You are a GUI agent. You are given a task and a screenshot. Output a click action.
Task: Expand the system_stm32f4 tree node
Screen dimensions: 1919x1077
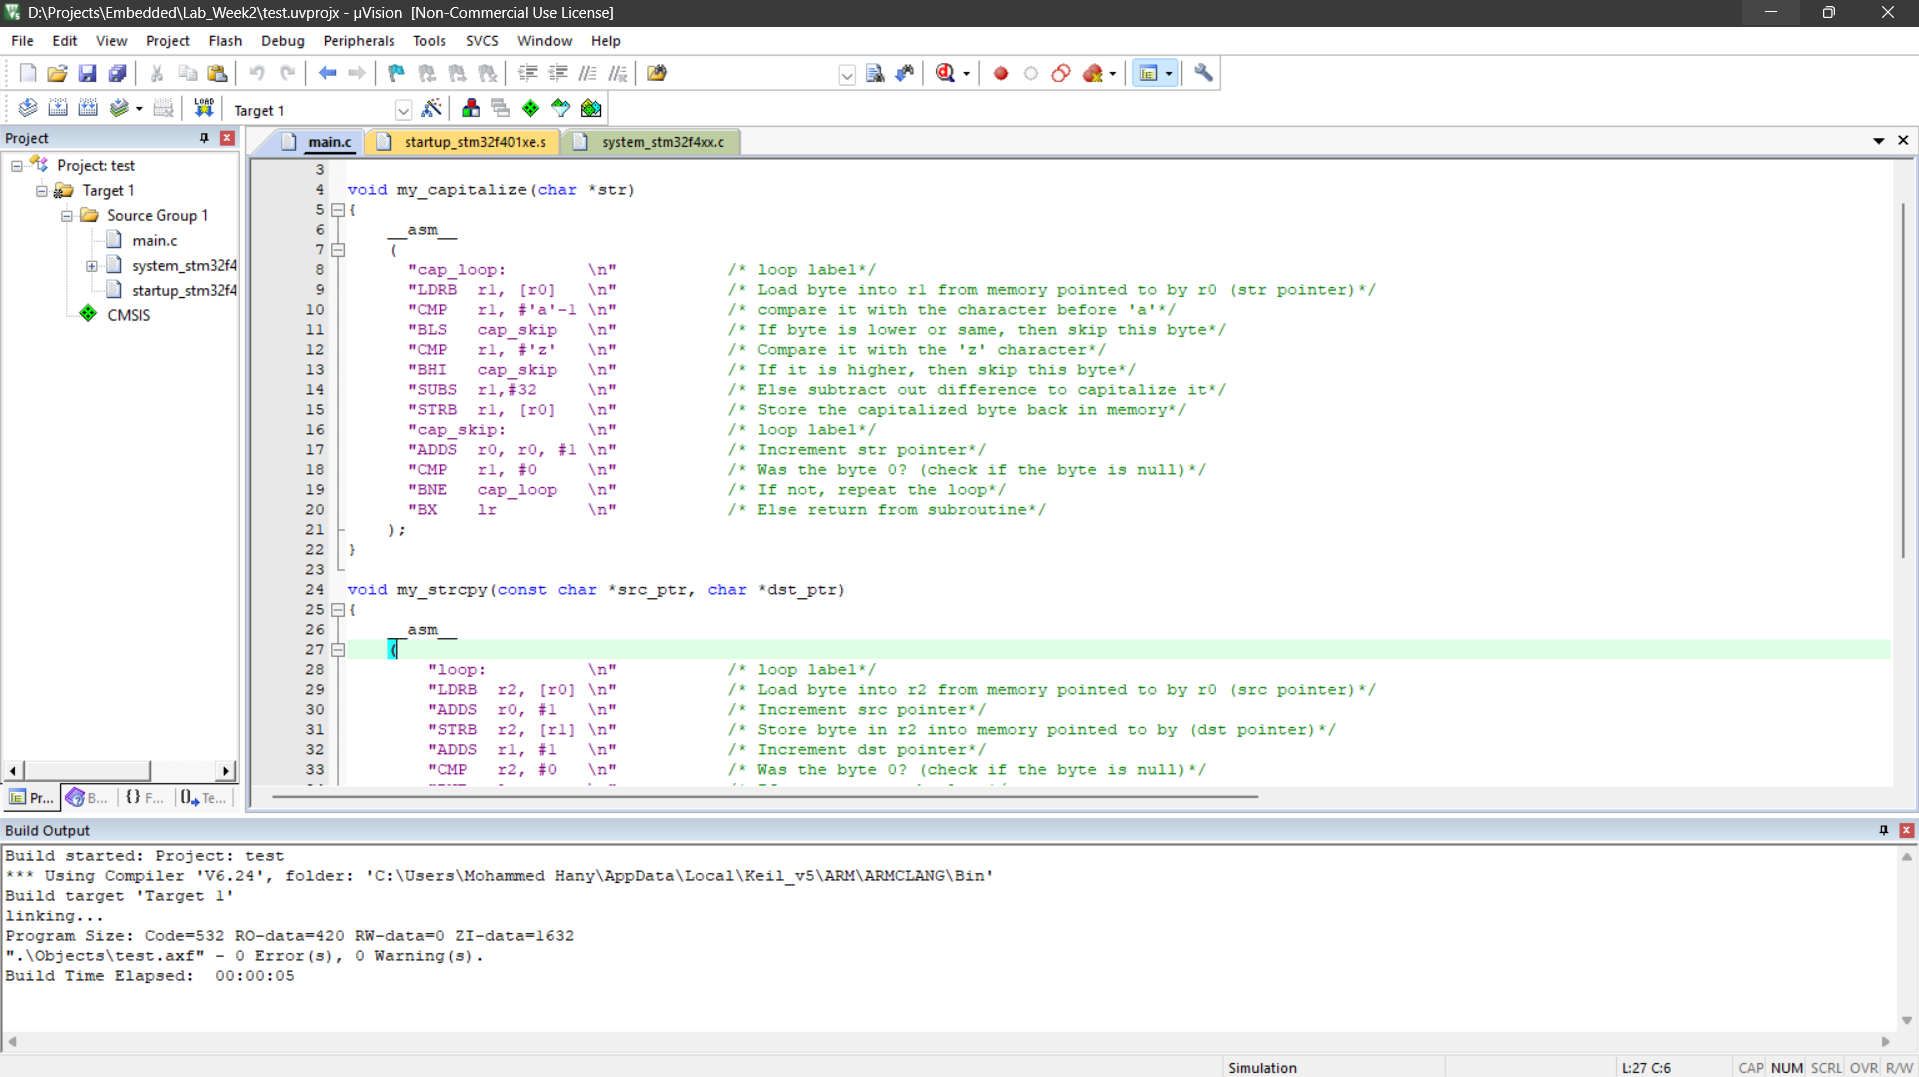(x=91, y=266)
